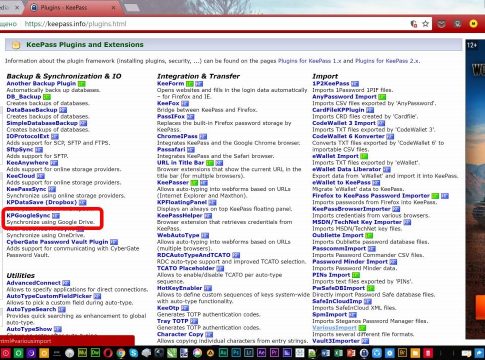Open Opera browser from the taskbar
The height and width of the screenshot is (360, 485).
click(x=108, y=353)
